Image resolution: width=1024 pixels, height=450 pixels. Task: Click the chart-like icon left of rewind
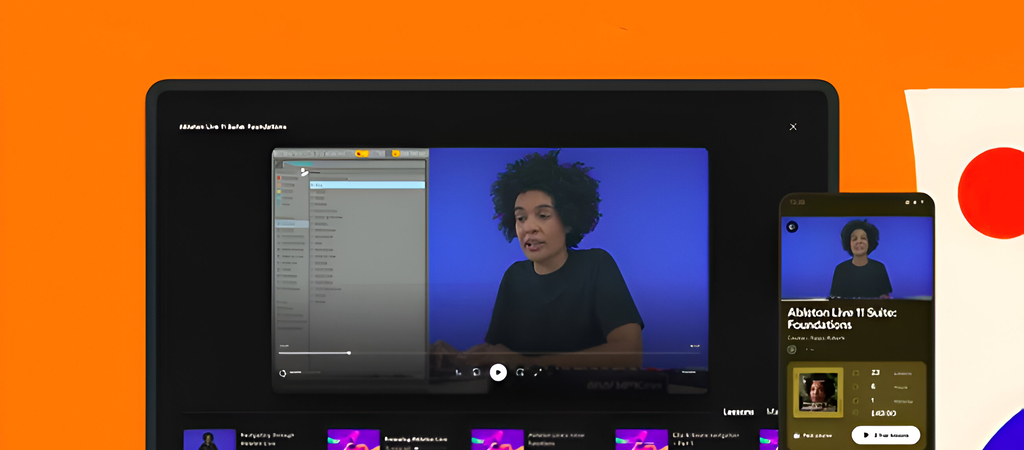click(x=458, y=372)
